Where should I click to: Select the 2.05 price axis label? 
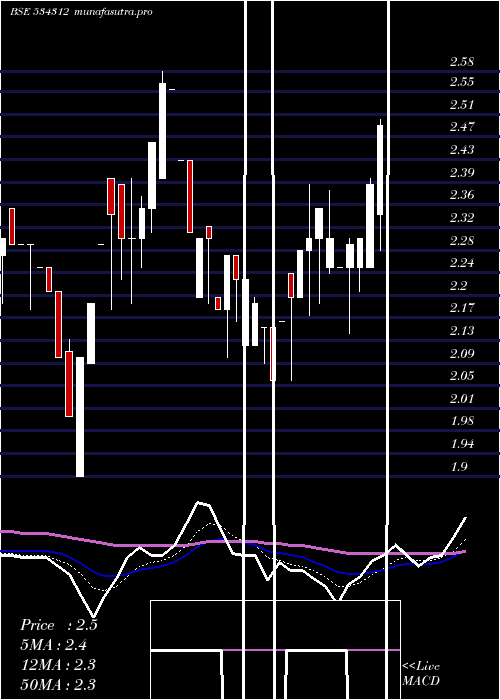[462, 375]
